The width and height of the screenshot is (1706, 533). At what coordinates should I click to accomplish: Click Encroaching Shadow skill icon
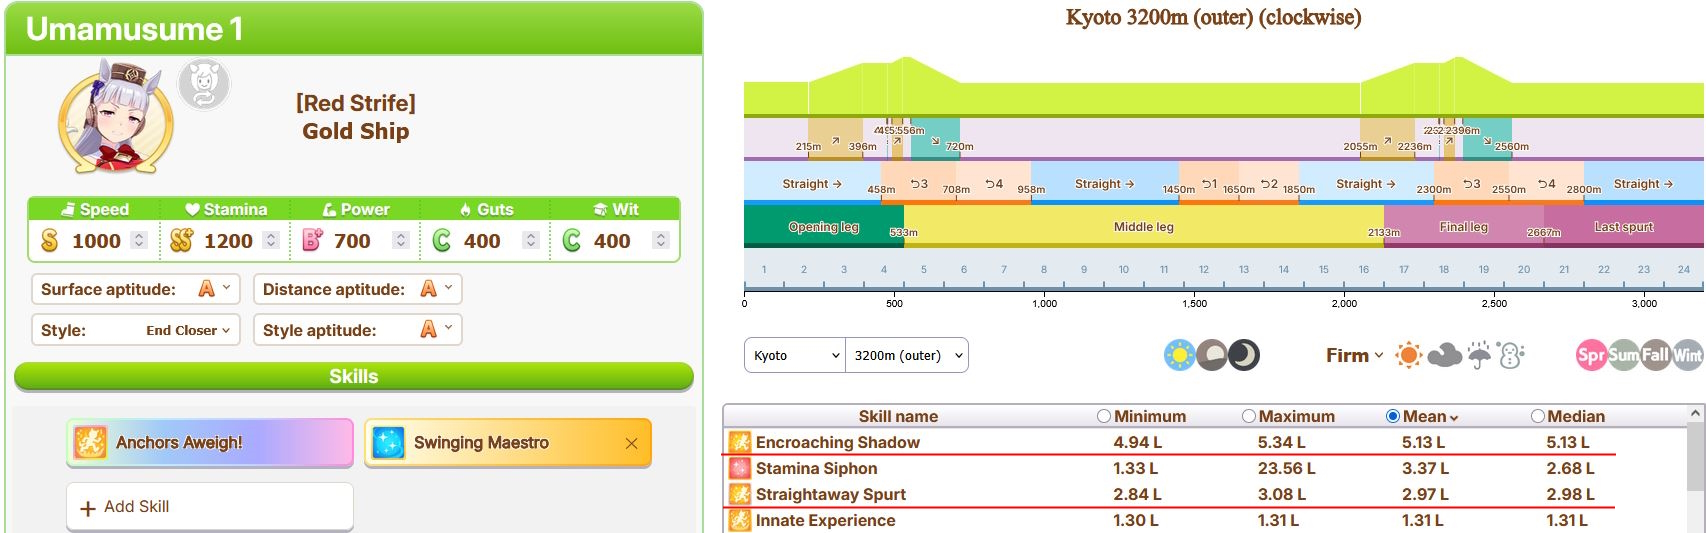click(739, 442)
